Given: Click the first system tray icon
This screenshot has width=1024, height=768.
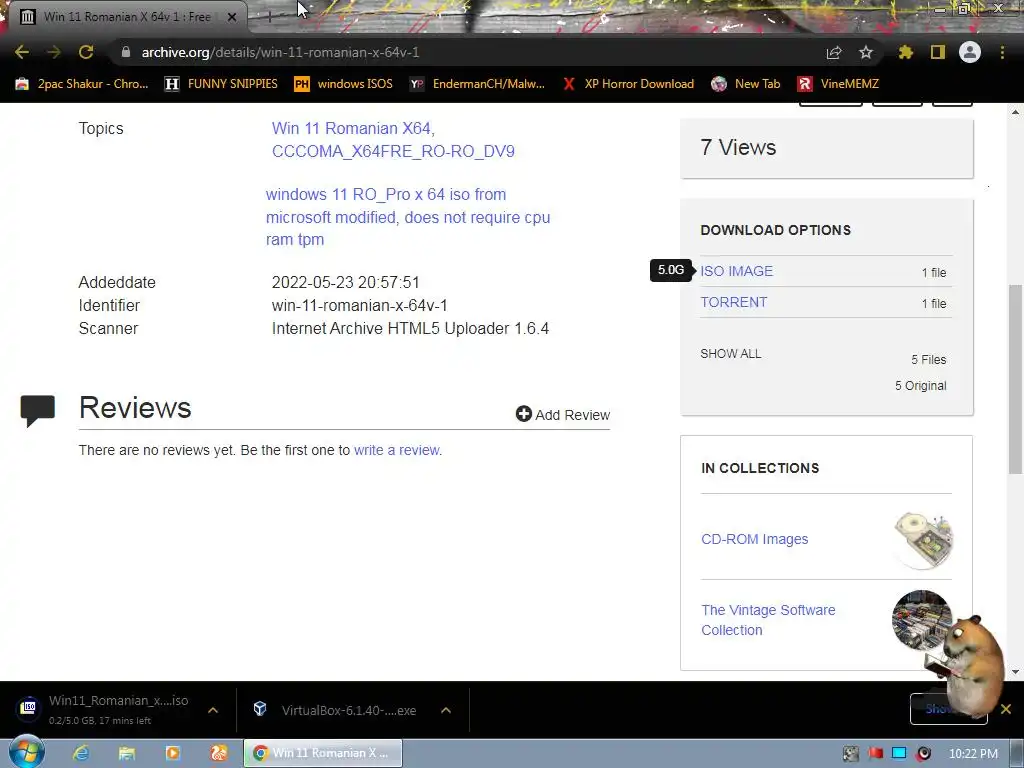Looking at the screenshot, I should point(851,754).
